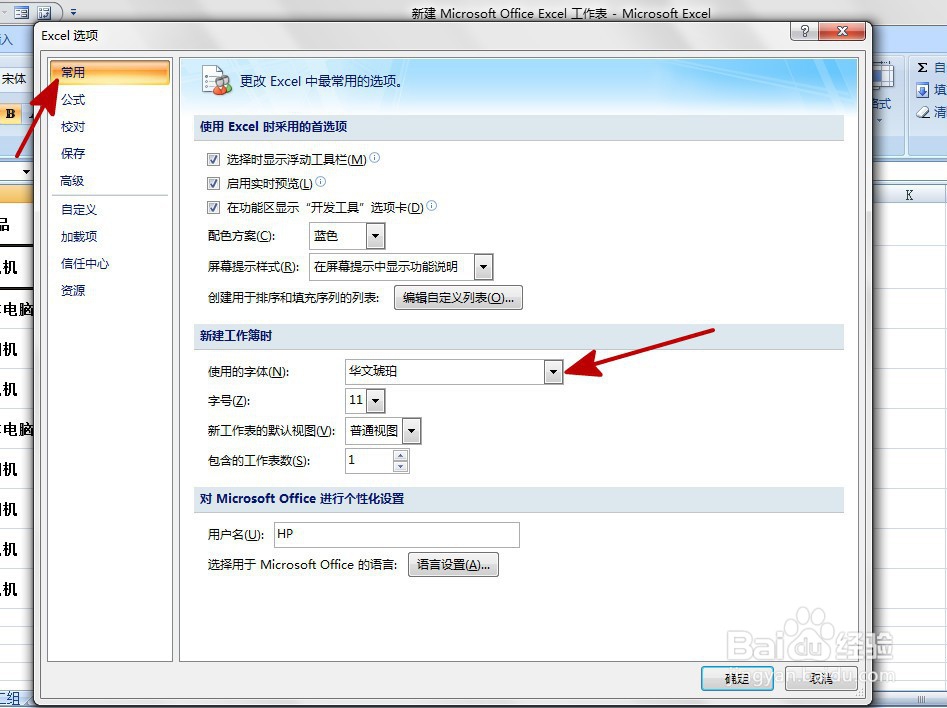Toggle the 在功能区显示开发工具选项卡 checkbox
This screenshot has height=708, width=947.
click(213, 206)
